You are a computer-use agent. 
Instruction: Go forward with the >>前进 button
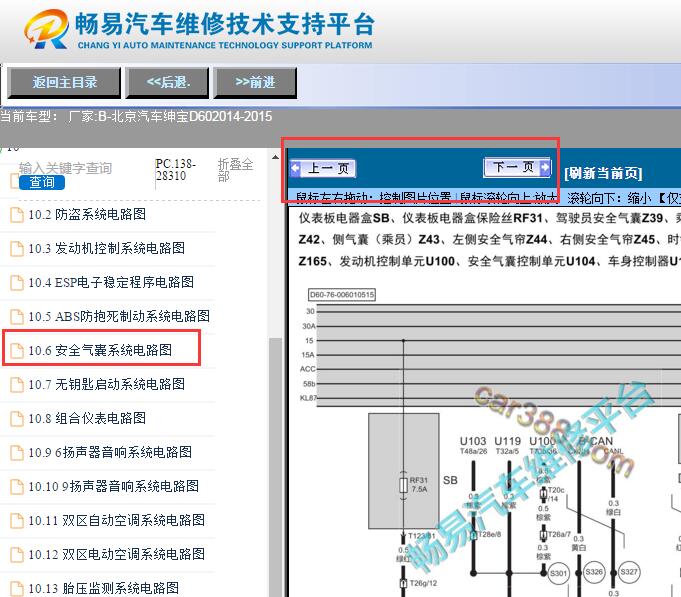[x=255, y=82]
